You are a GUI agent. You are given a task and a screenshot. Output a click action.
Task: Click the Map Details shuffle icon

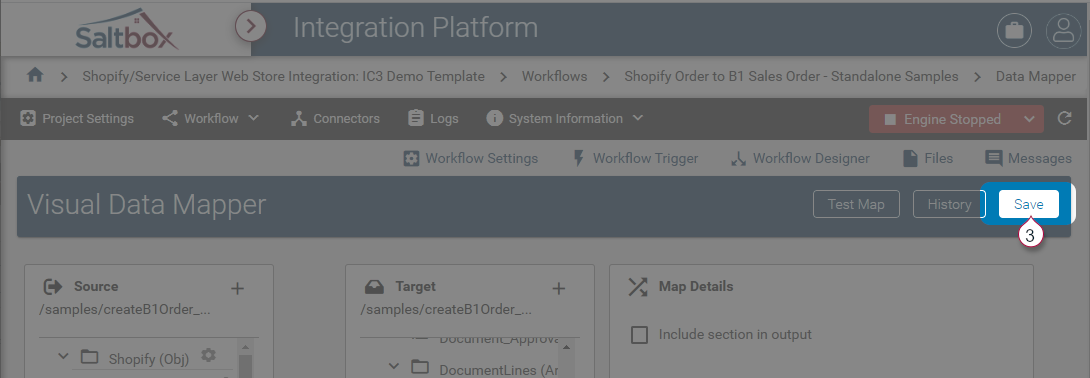click(637, 287)
